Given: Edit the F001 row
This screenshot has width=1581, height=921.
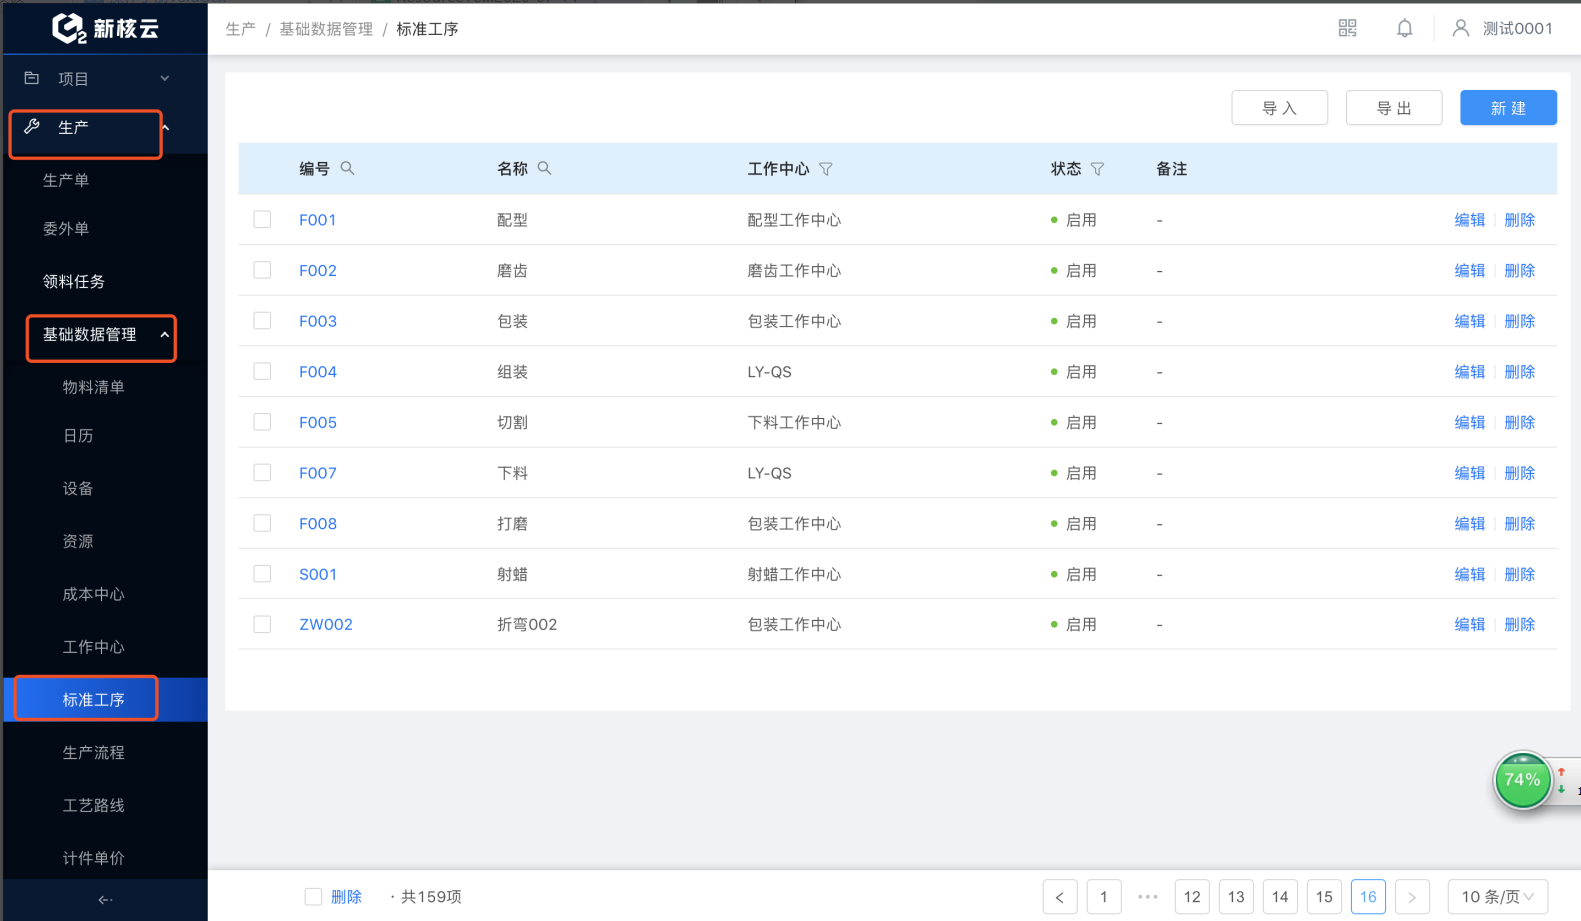Looking at the screenshot, I should (1469, 220).
